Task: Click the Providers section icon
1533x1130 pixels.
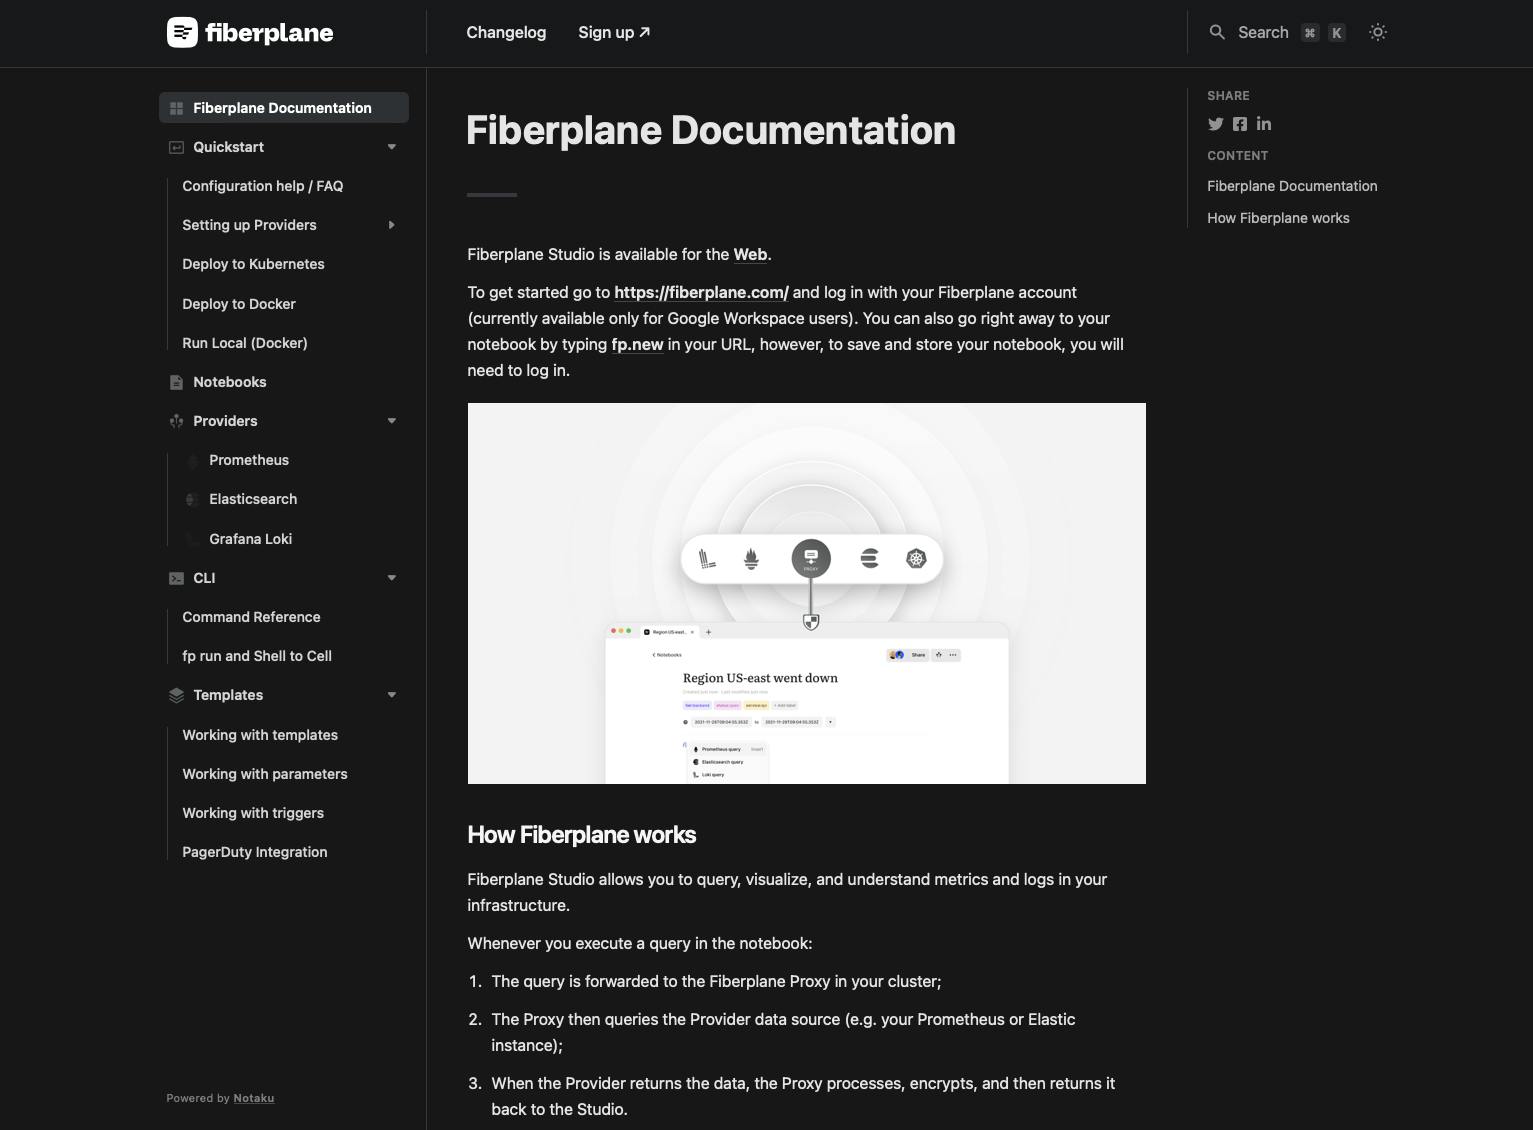Action: pos(176,421)
